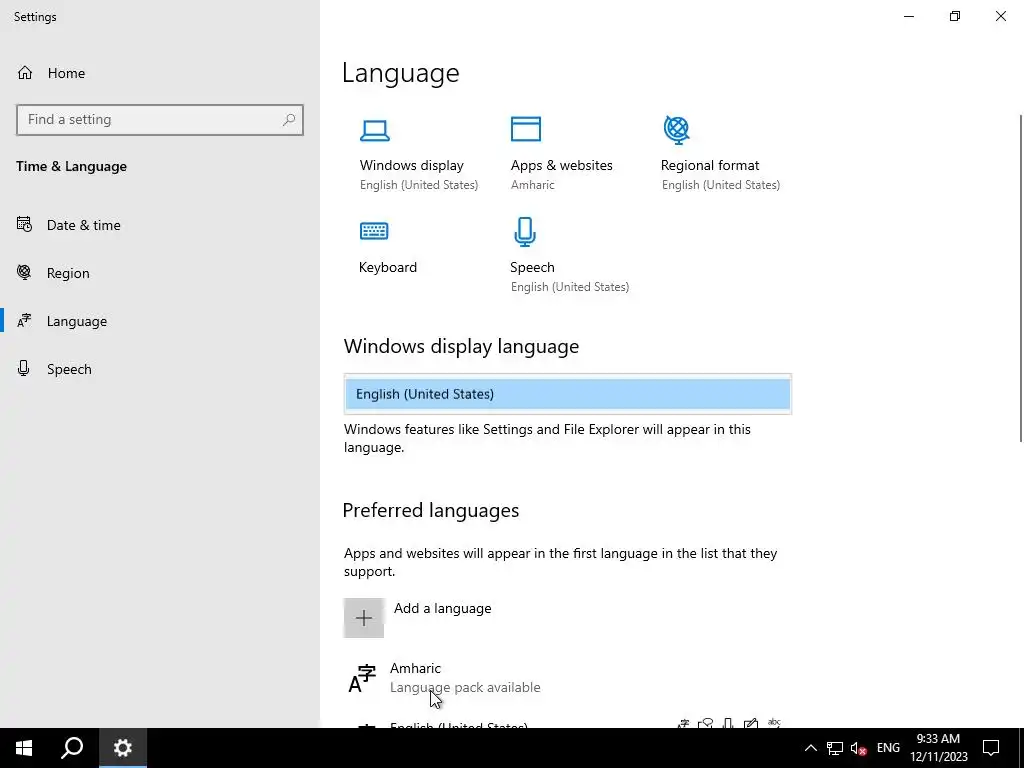This screenshot has height=768, width=1024.
Task: Open the Apps & websites window icon
Action: coord(526,129)
